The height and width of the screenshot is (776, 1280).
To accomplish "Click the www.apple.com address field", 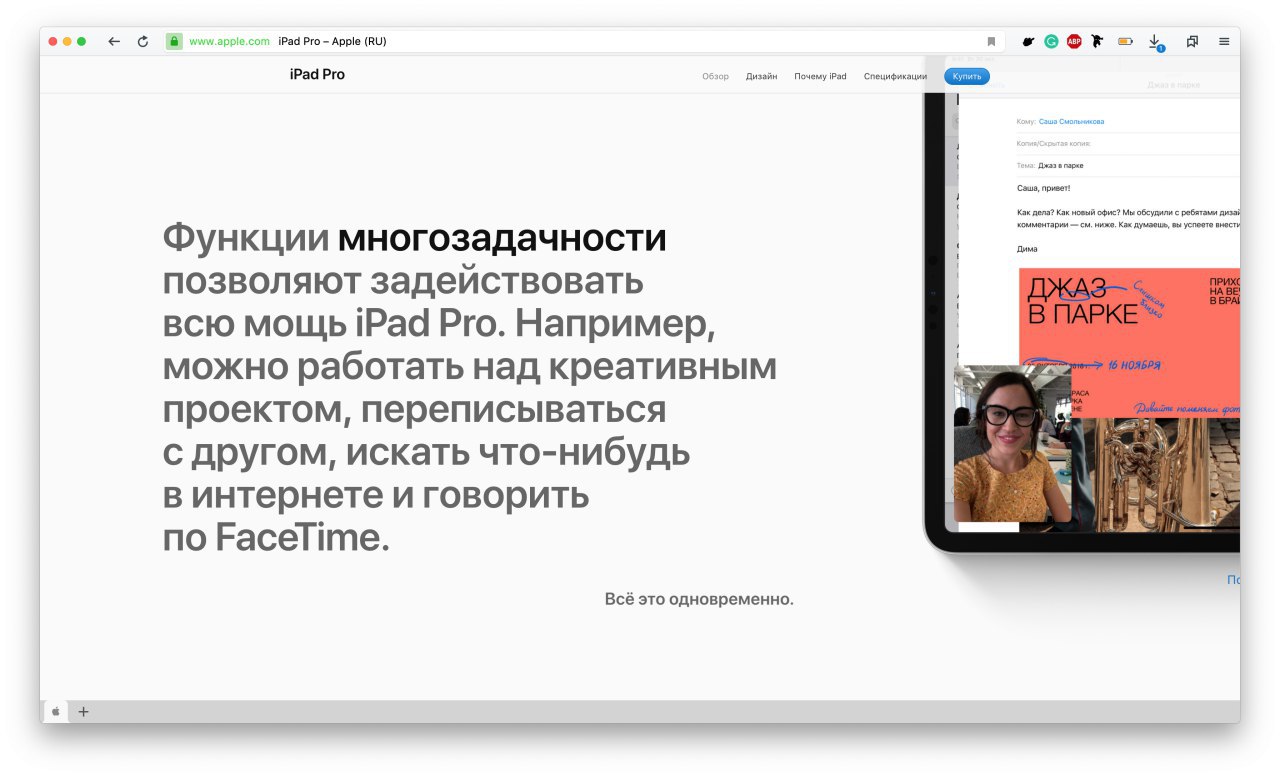I will click(x=229, y=41).
